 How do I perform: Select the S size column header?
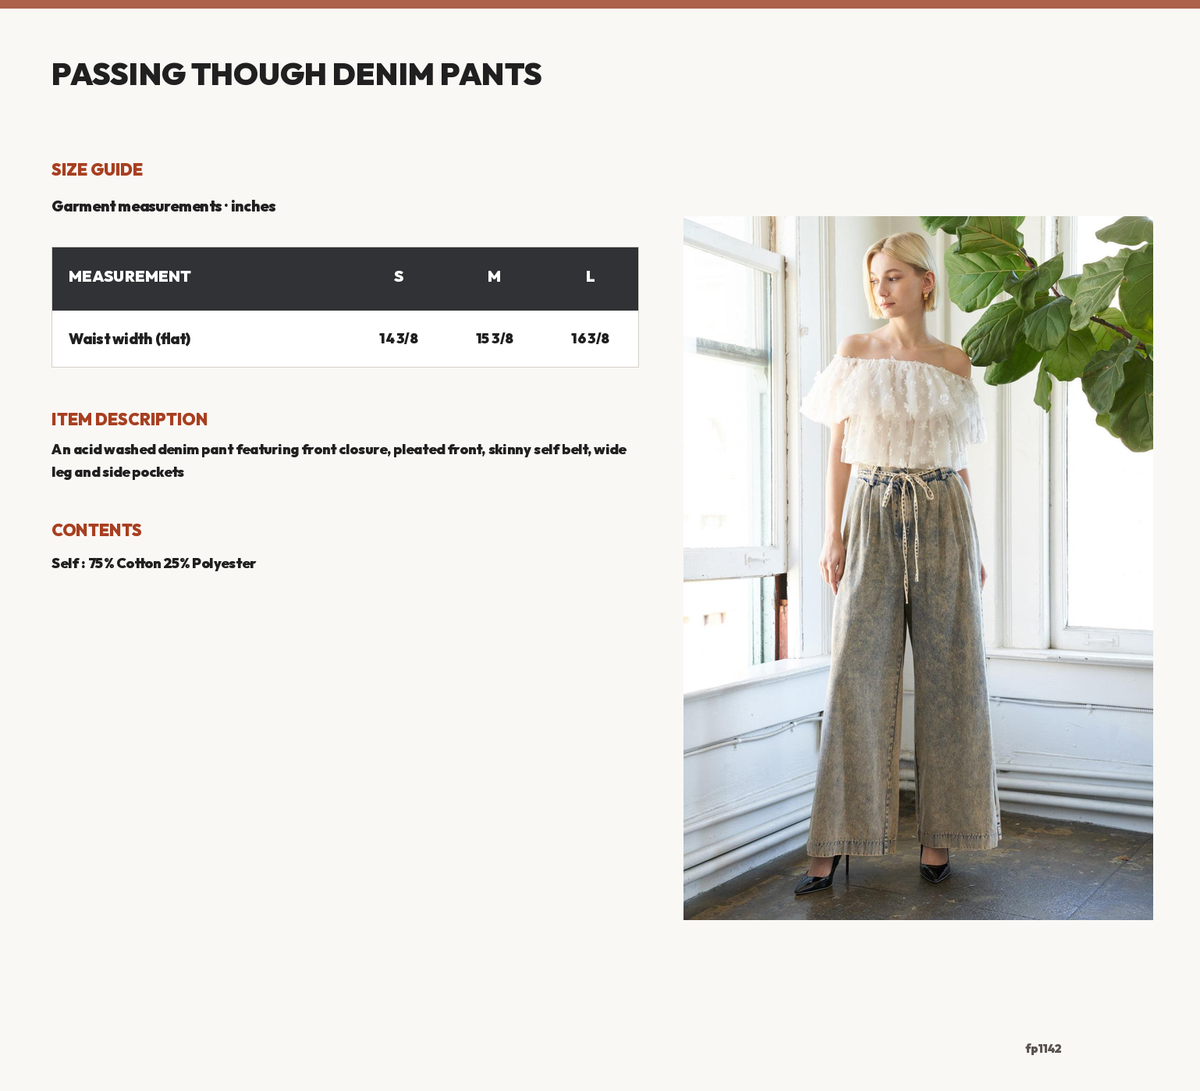398,276
